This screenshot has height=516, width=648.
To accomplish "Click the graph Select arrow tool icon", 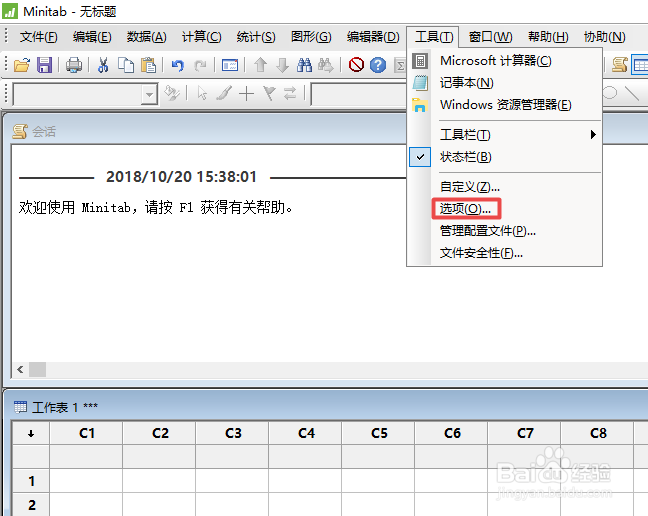I will tap(202, 93).
